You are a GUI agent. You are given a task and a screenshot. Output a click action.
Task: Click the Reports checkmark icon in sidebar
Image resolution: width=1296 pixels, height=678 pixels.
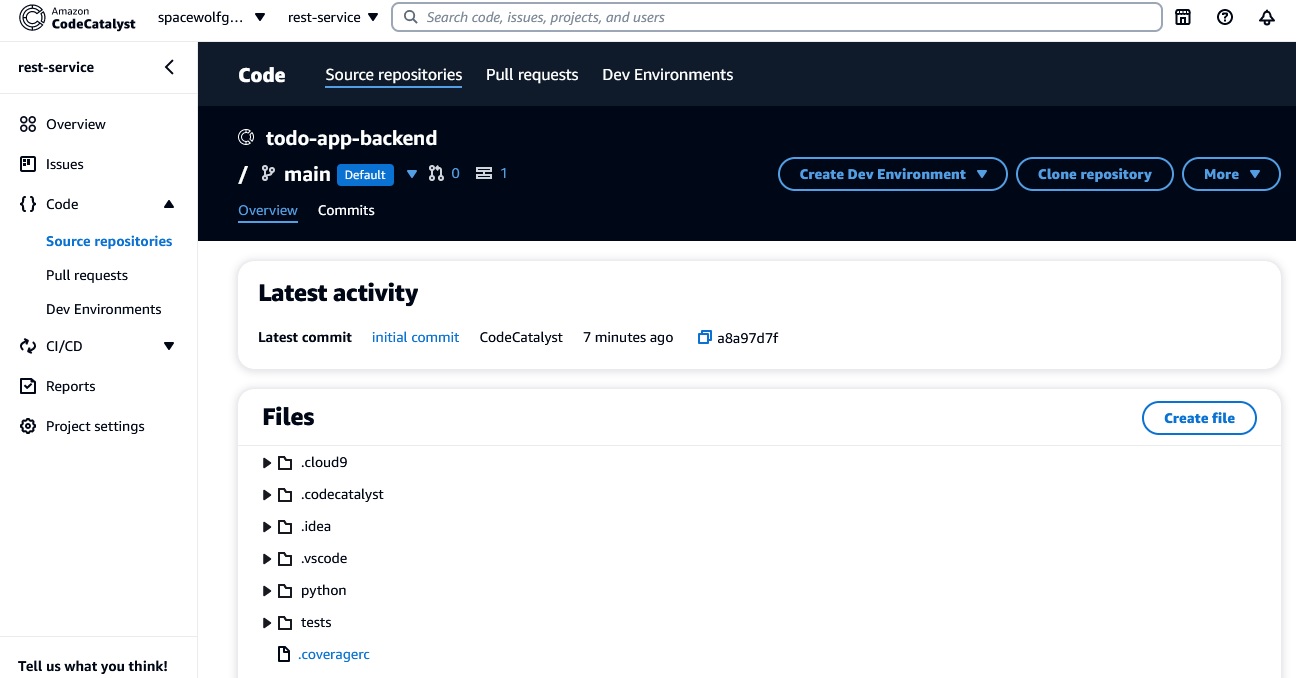(x=28, y=386)
